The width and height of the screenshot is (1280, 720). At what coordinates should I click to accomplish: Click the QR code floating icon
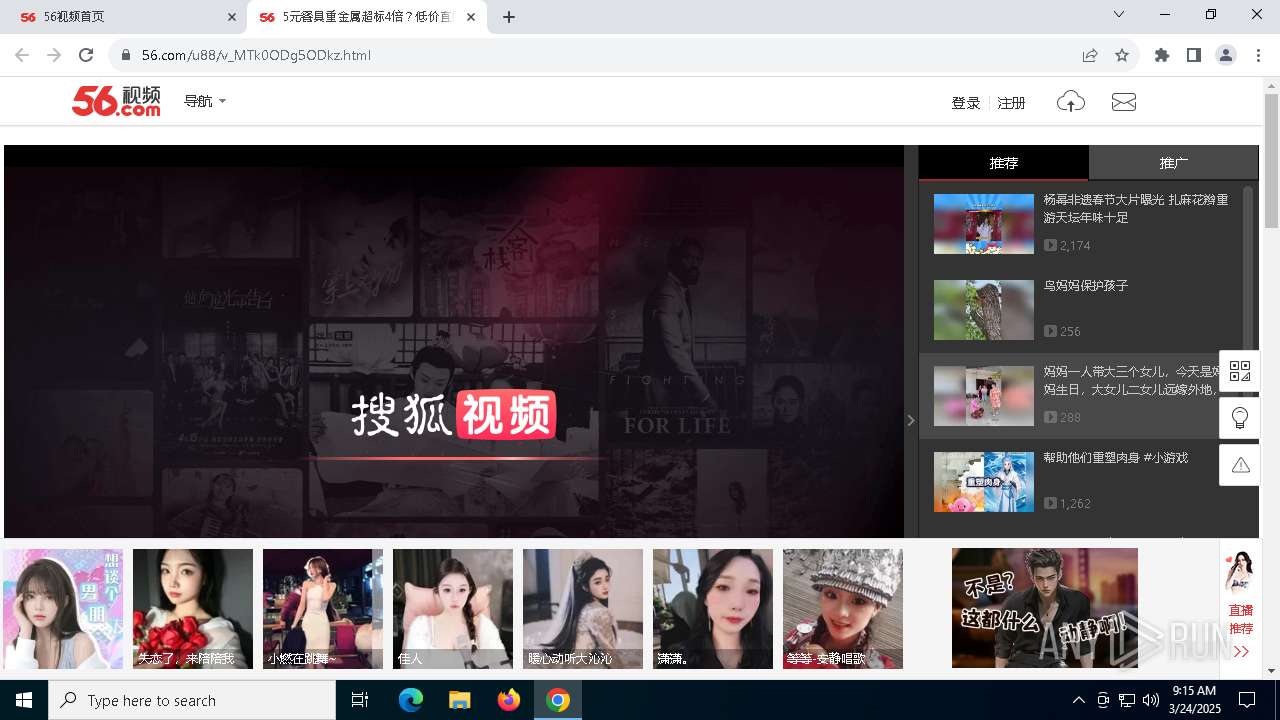[x=1240, y=371]
